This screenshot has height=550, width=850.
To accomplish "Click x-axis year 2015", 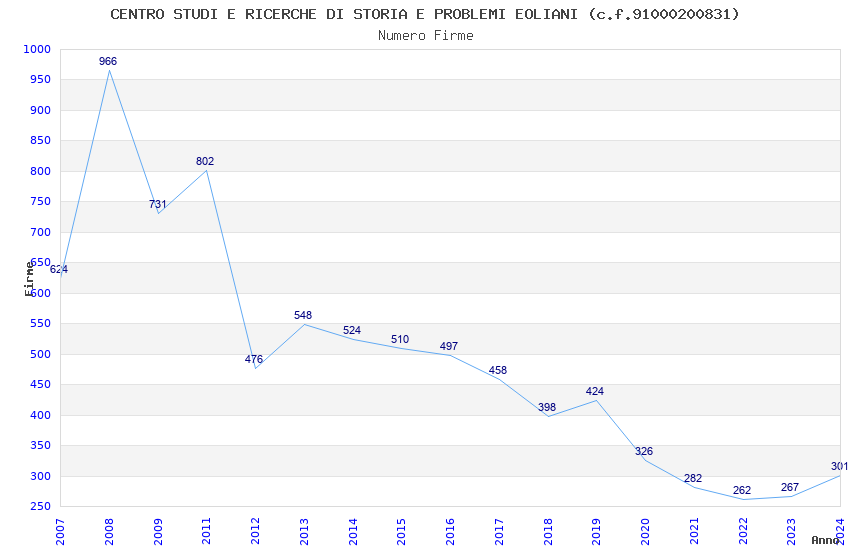I will point(402,532).
